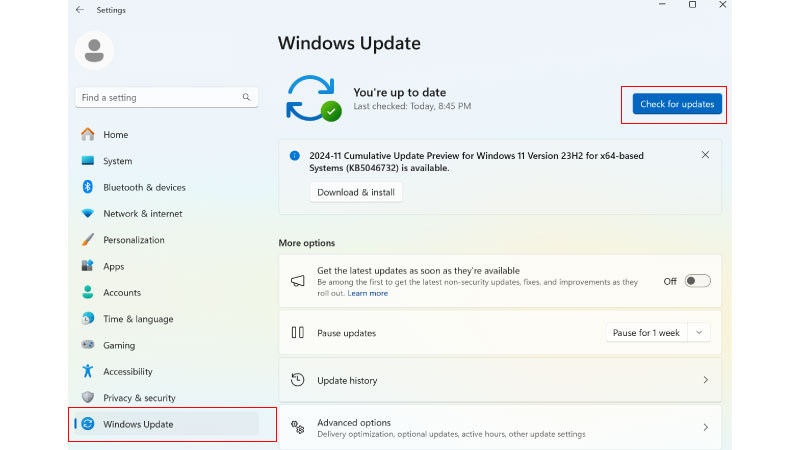
Task: Open Advanced options via its chevron
Action: 706,427
